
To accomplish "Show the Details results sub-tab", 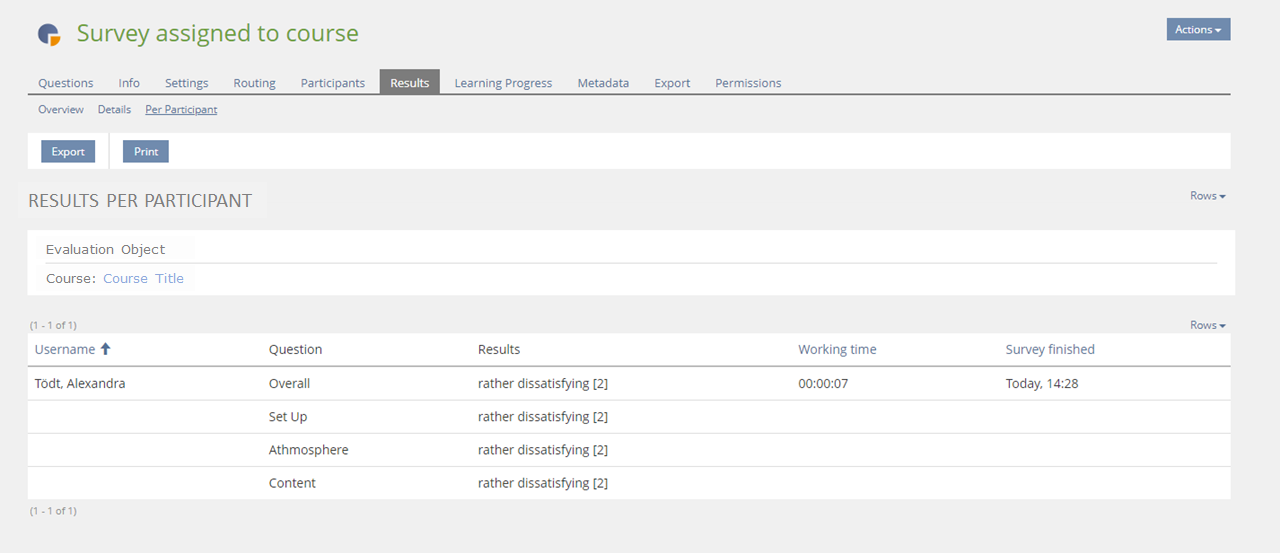I will 114,110.
